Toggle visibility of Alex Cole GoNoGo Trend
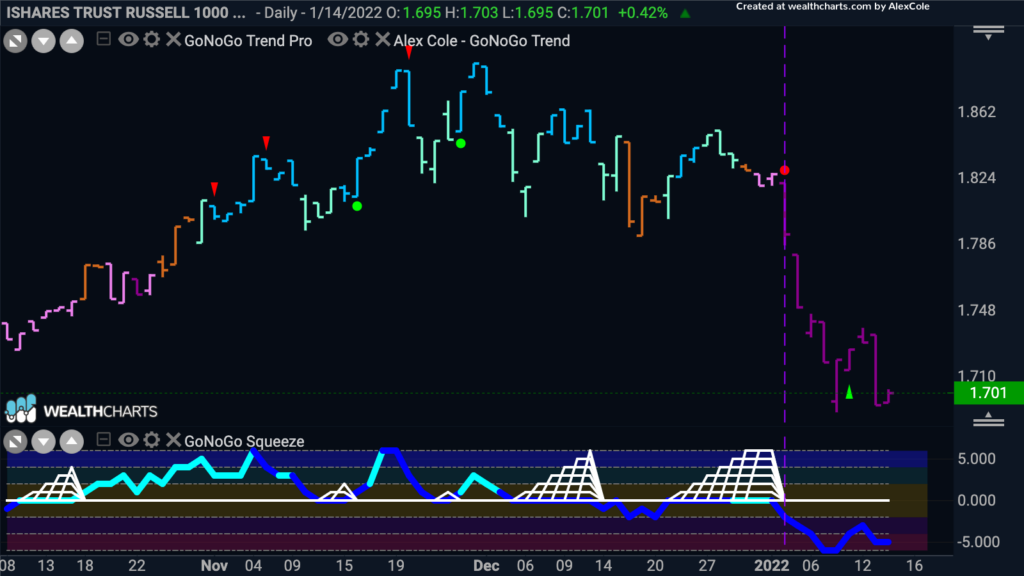The height and width of the screenshot is (576, 1024). (338, 40)
